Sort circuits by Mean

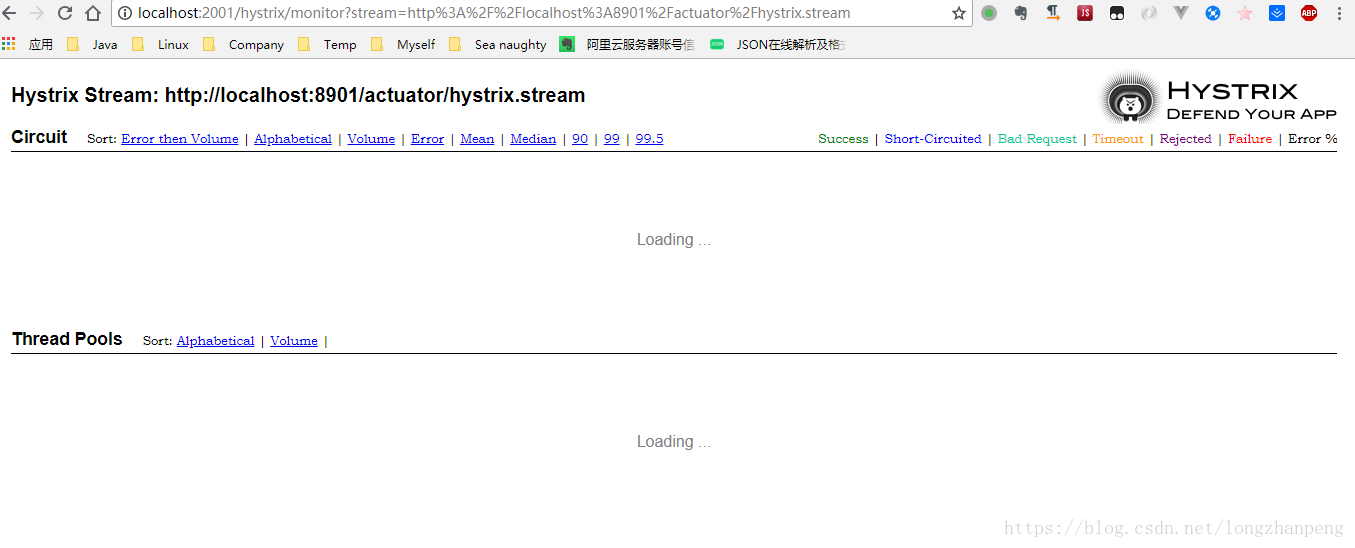click(477, 139)
